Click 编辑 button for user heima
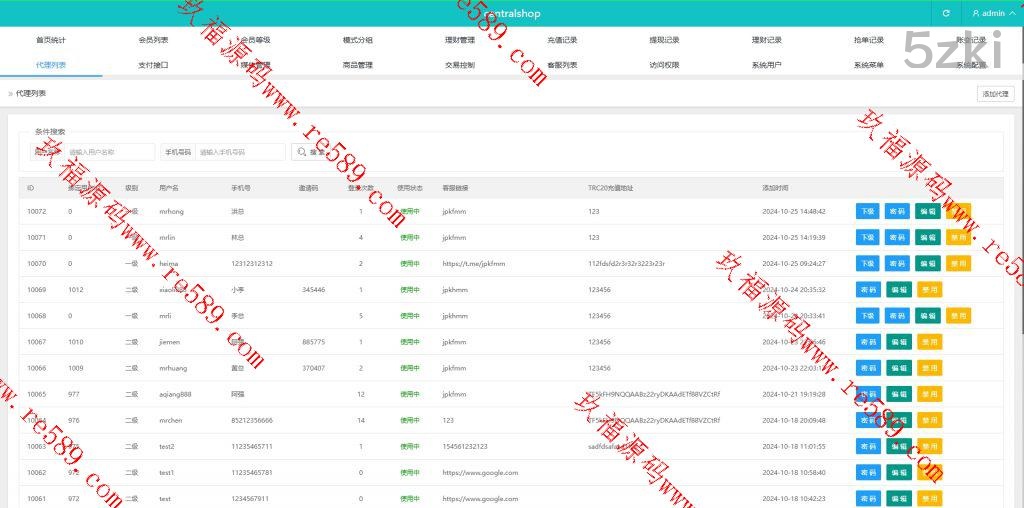Screen dimensions: 1024x508 pos(927,263)
